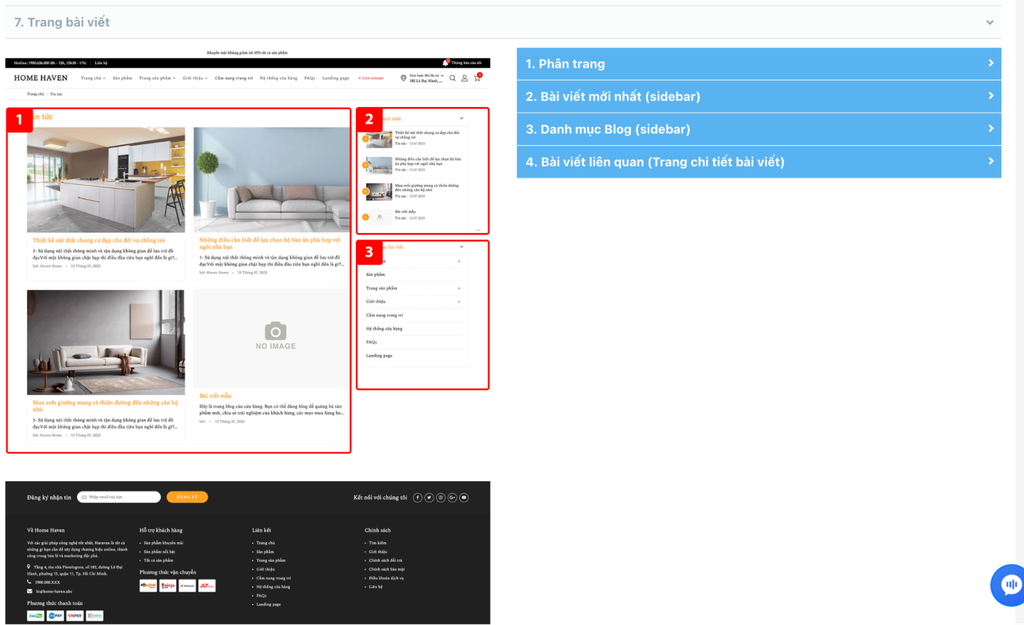The height and width of the screenshot is (625, 1024).
Task: Click the YouTube icon in footer
Action: click(x=464, y=497)
